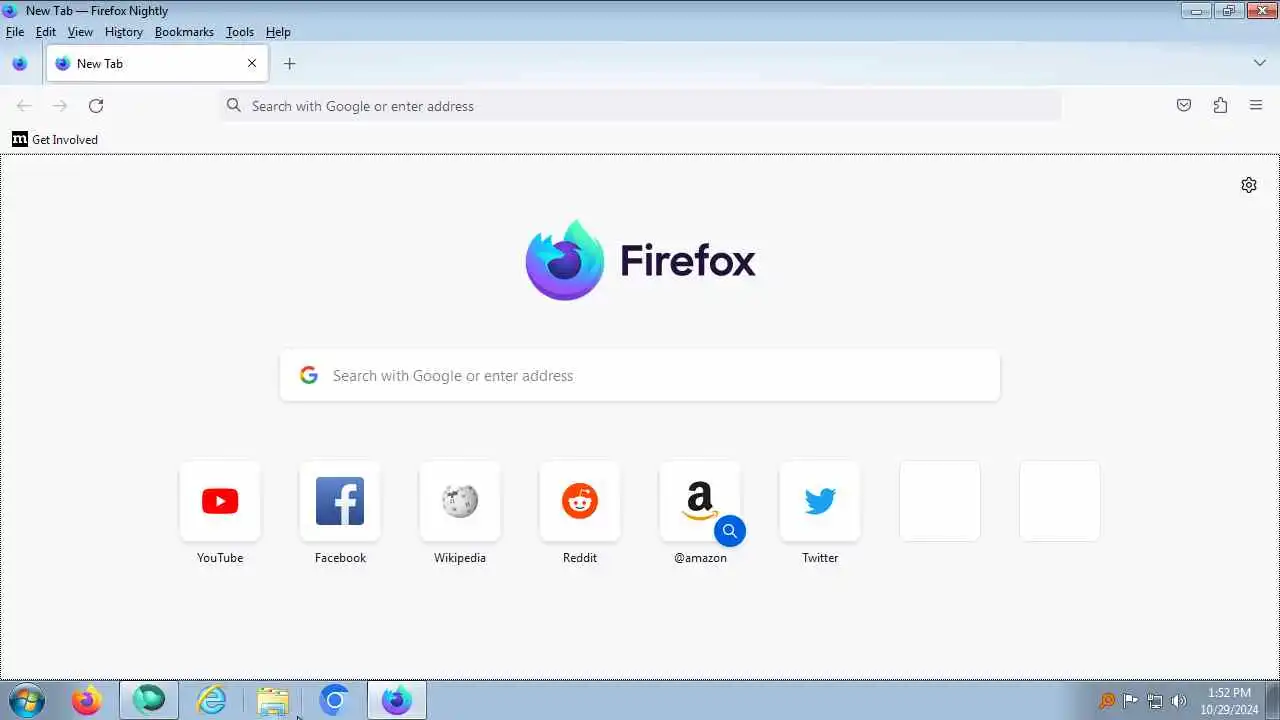1280x720 pixels.
Task: Click the magnifier system tray icon
Action: coord(1106,701)
